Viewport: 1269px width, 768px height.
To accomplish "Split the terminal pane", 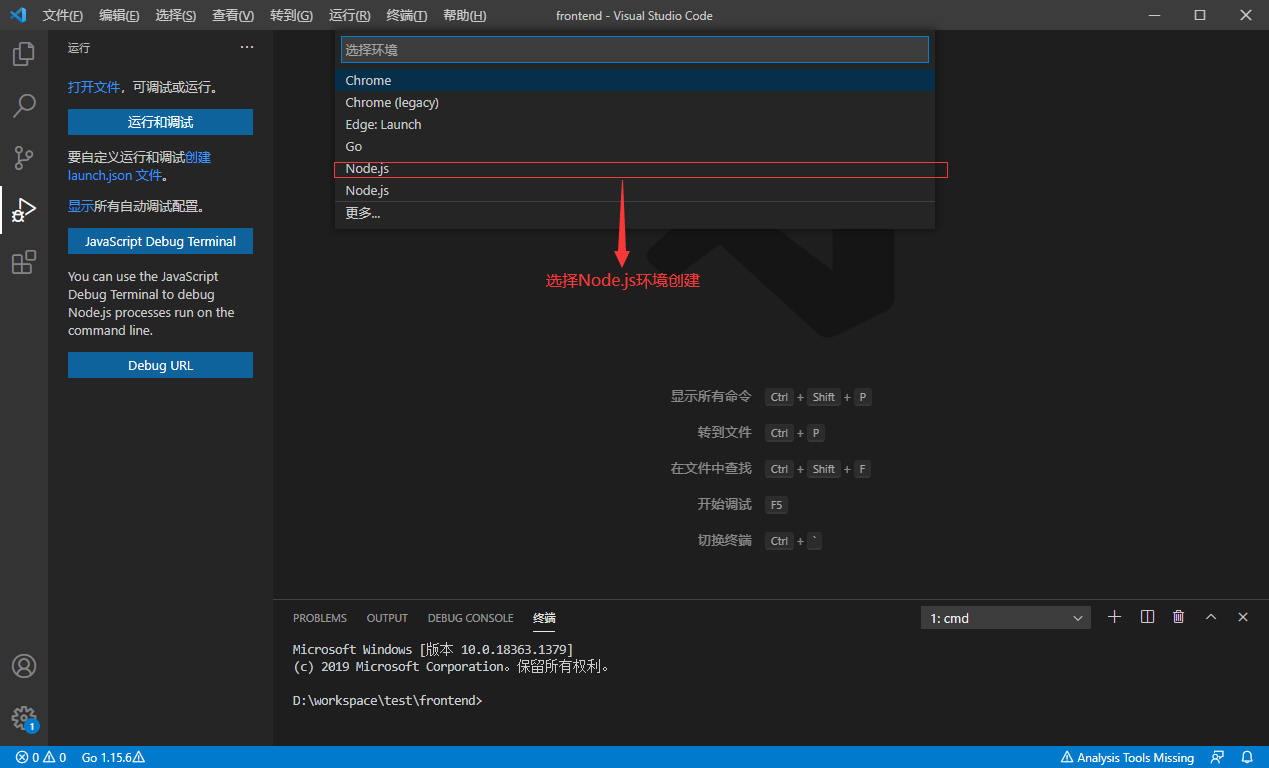I will 1147,617.
